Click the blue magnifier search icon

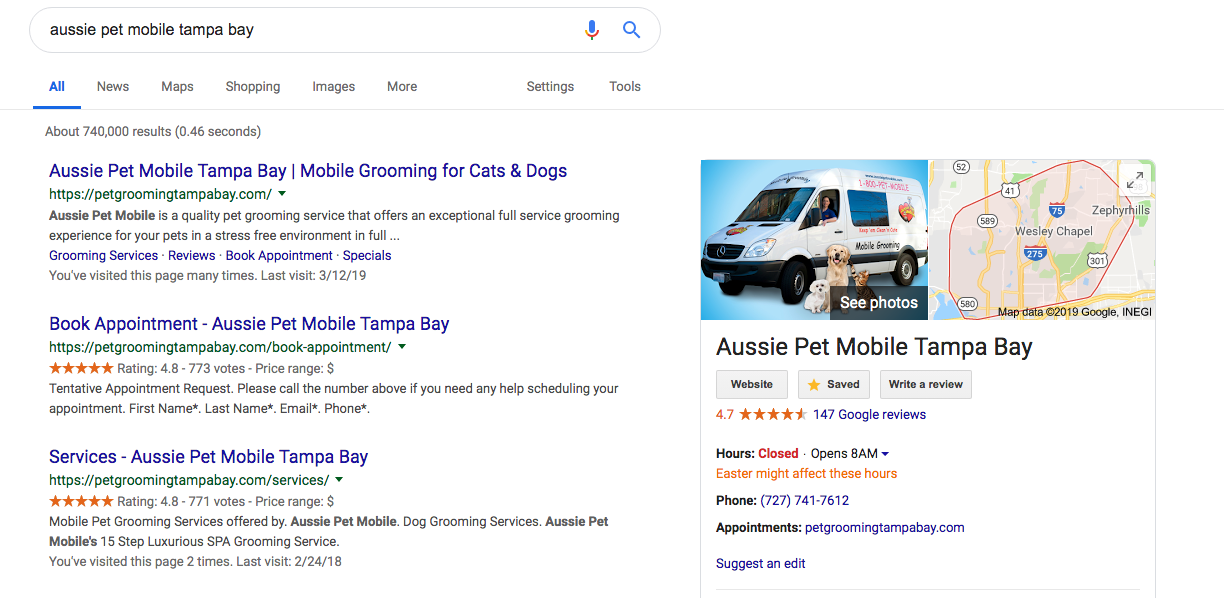pos(631,30)
